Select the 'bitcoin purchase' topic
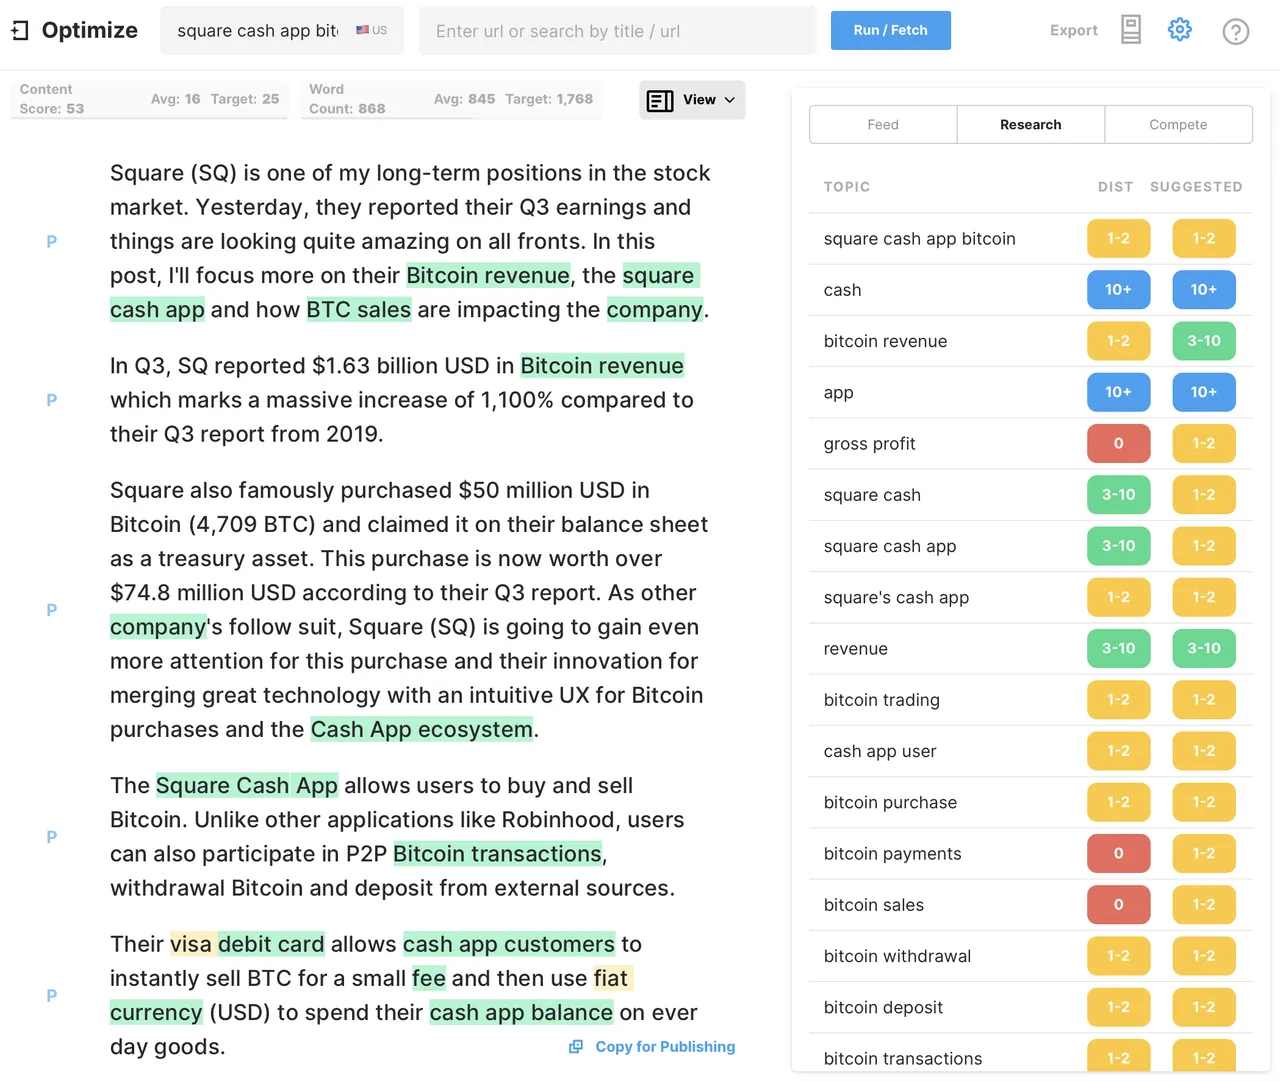 pos(1031,802)
